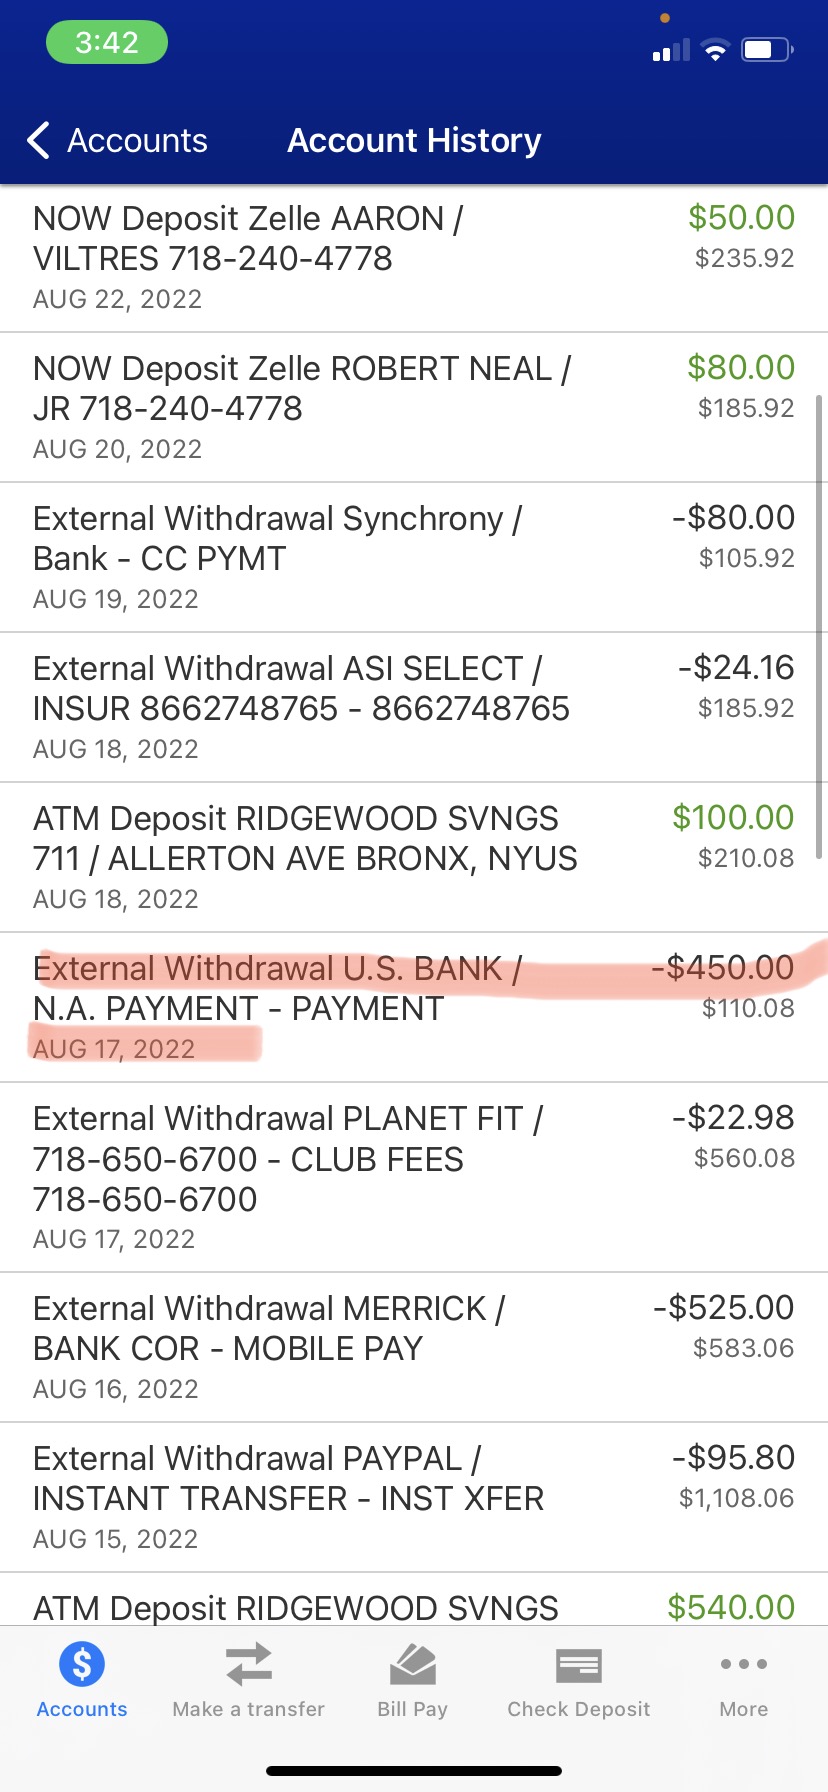828x1792 pixels.
Task: Tap the Make a transfer arrows icon
Action: pos(248,1665)
